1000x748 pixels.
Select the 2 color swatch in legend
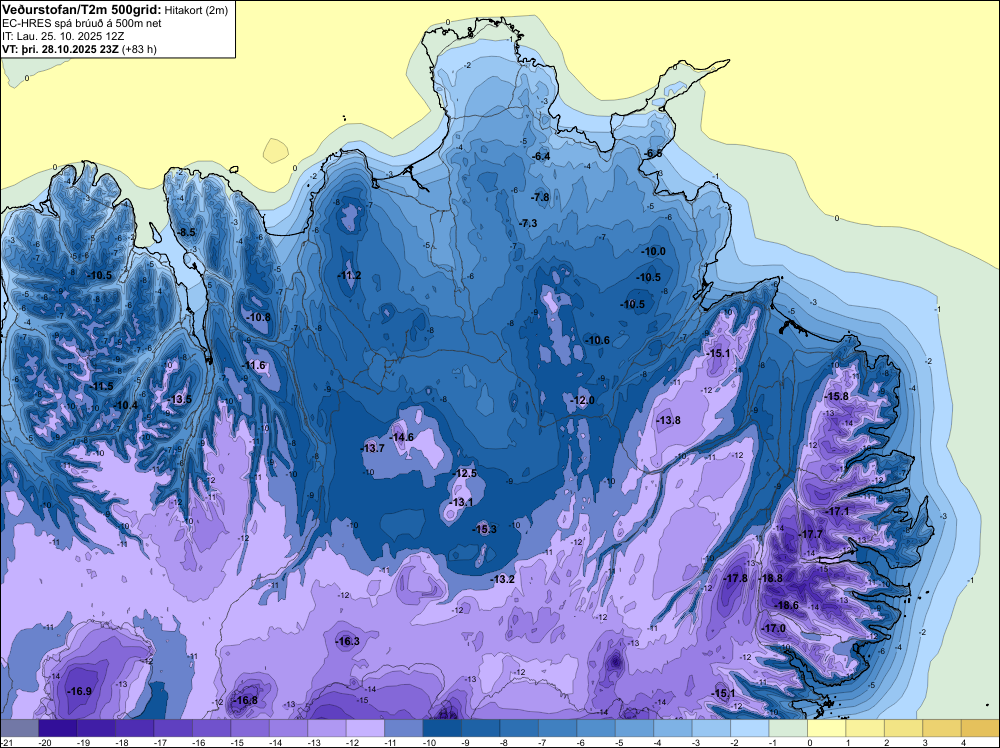click(903, 728)
